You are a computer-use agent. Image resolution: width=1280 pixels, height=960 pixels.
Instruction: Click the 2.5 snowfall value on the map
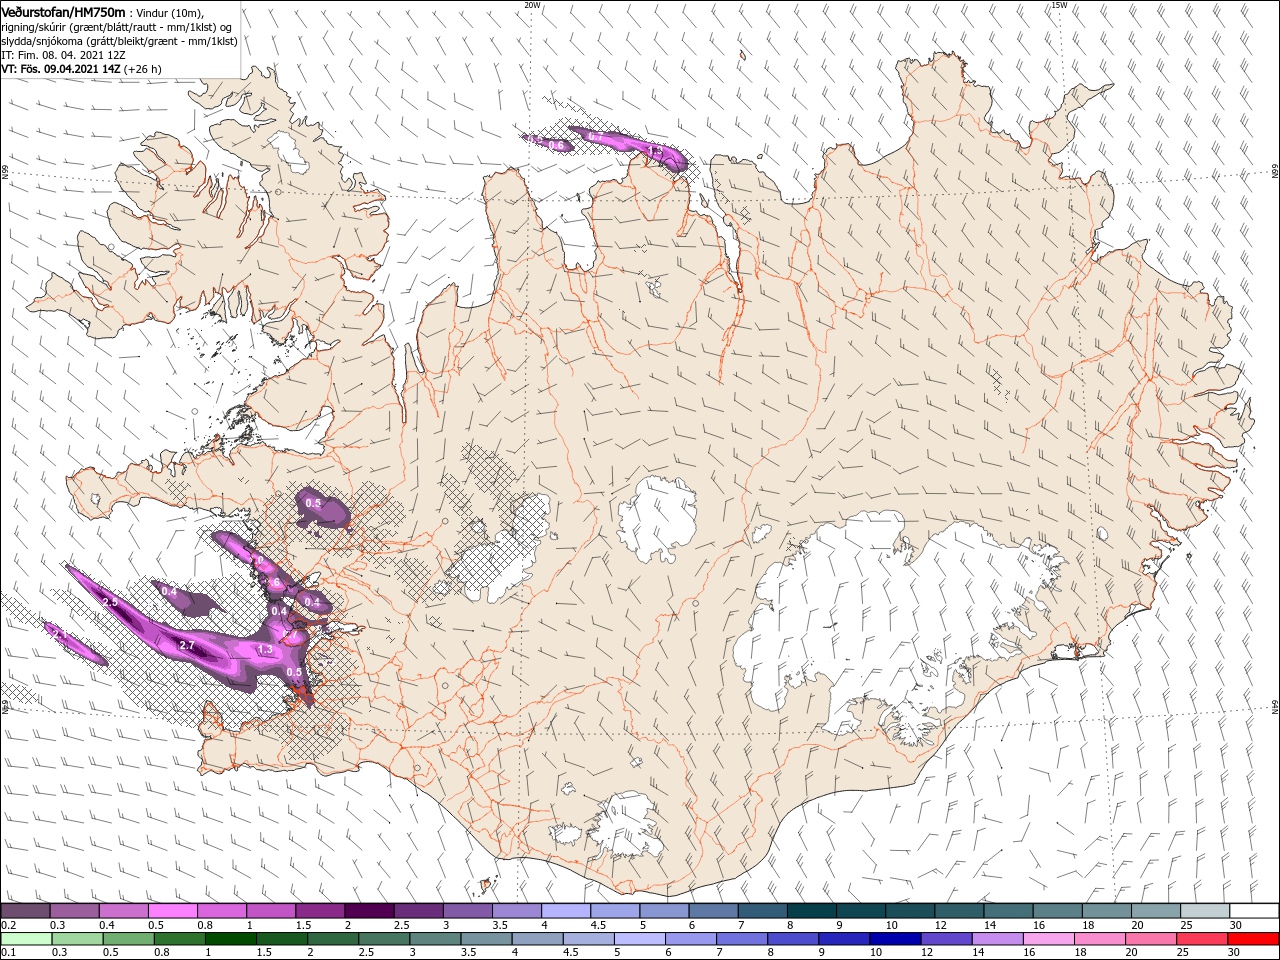coord(110,602)
